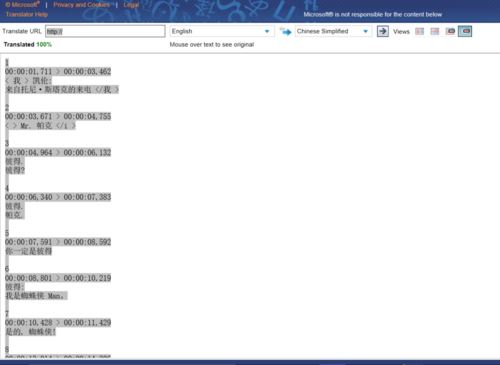Click the timestamp 00:00:01,711 line
The image size is (500, 365).
[58, 71]
